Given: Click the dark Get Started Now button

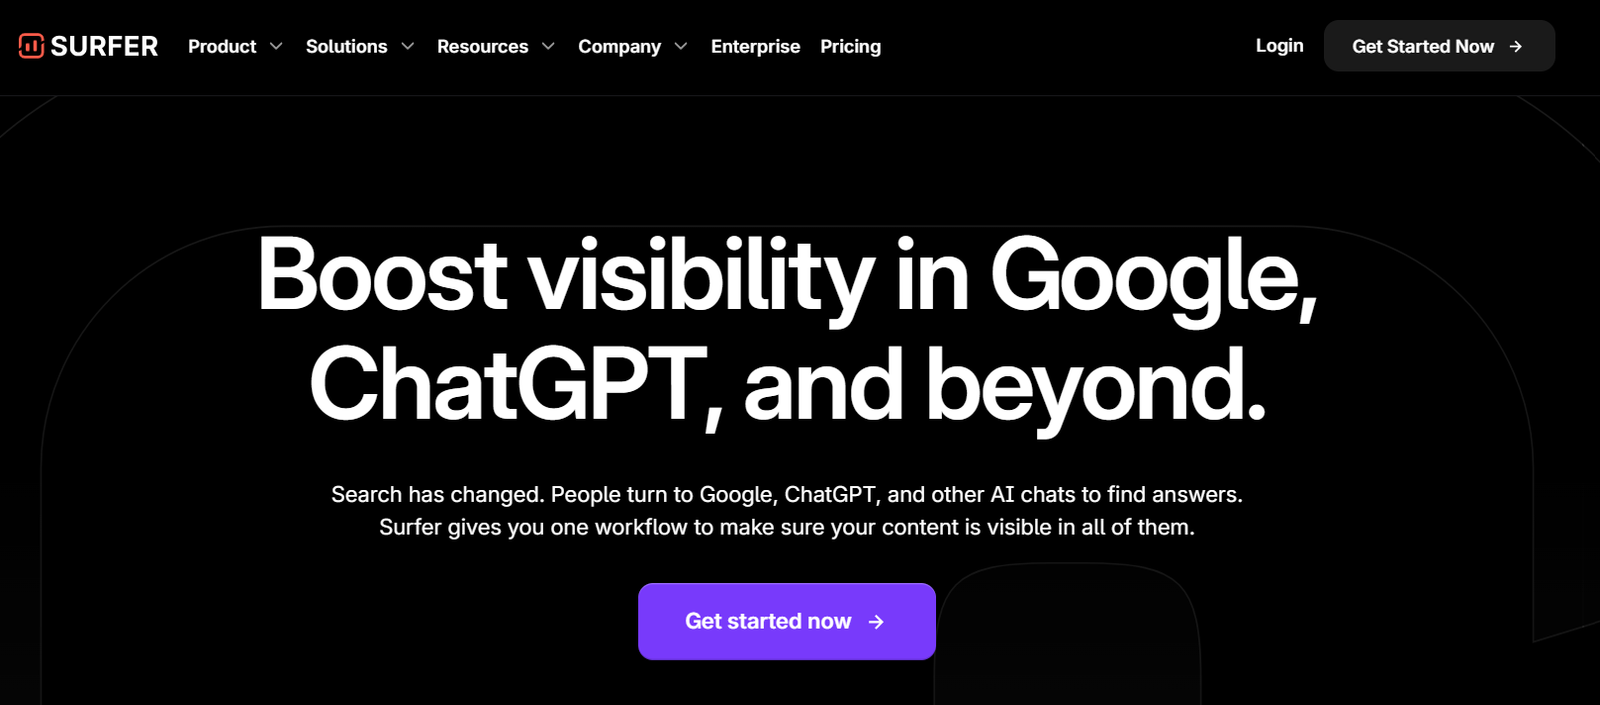Looking at the screenshot, I should point(1439,46).
